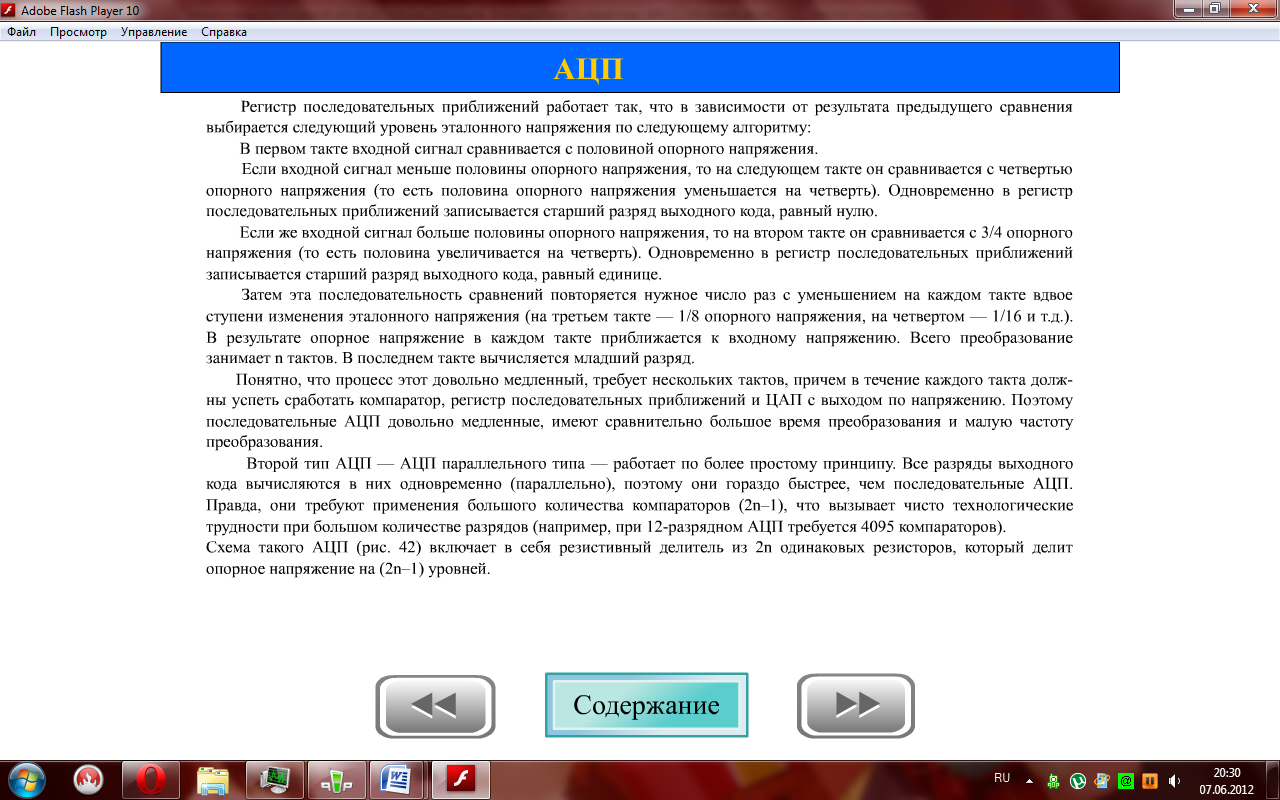
Task: Open the system monitor taskbar icon
Action: coord(274,780)
